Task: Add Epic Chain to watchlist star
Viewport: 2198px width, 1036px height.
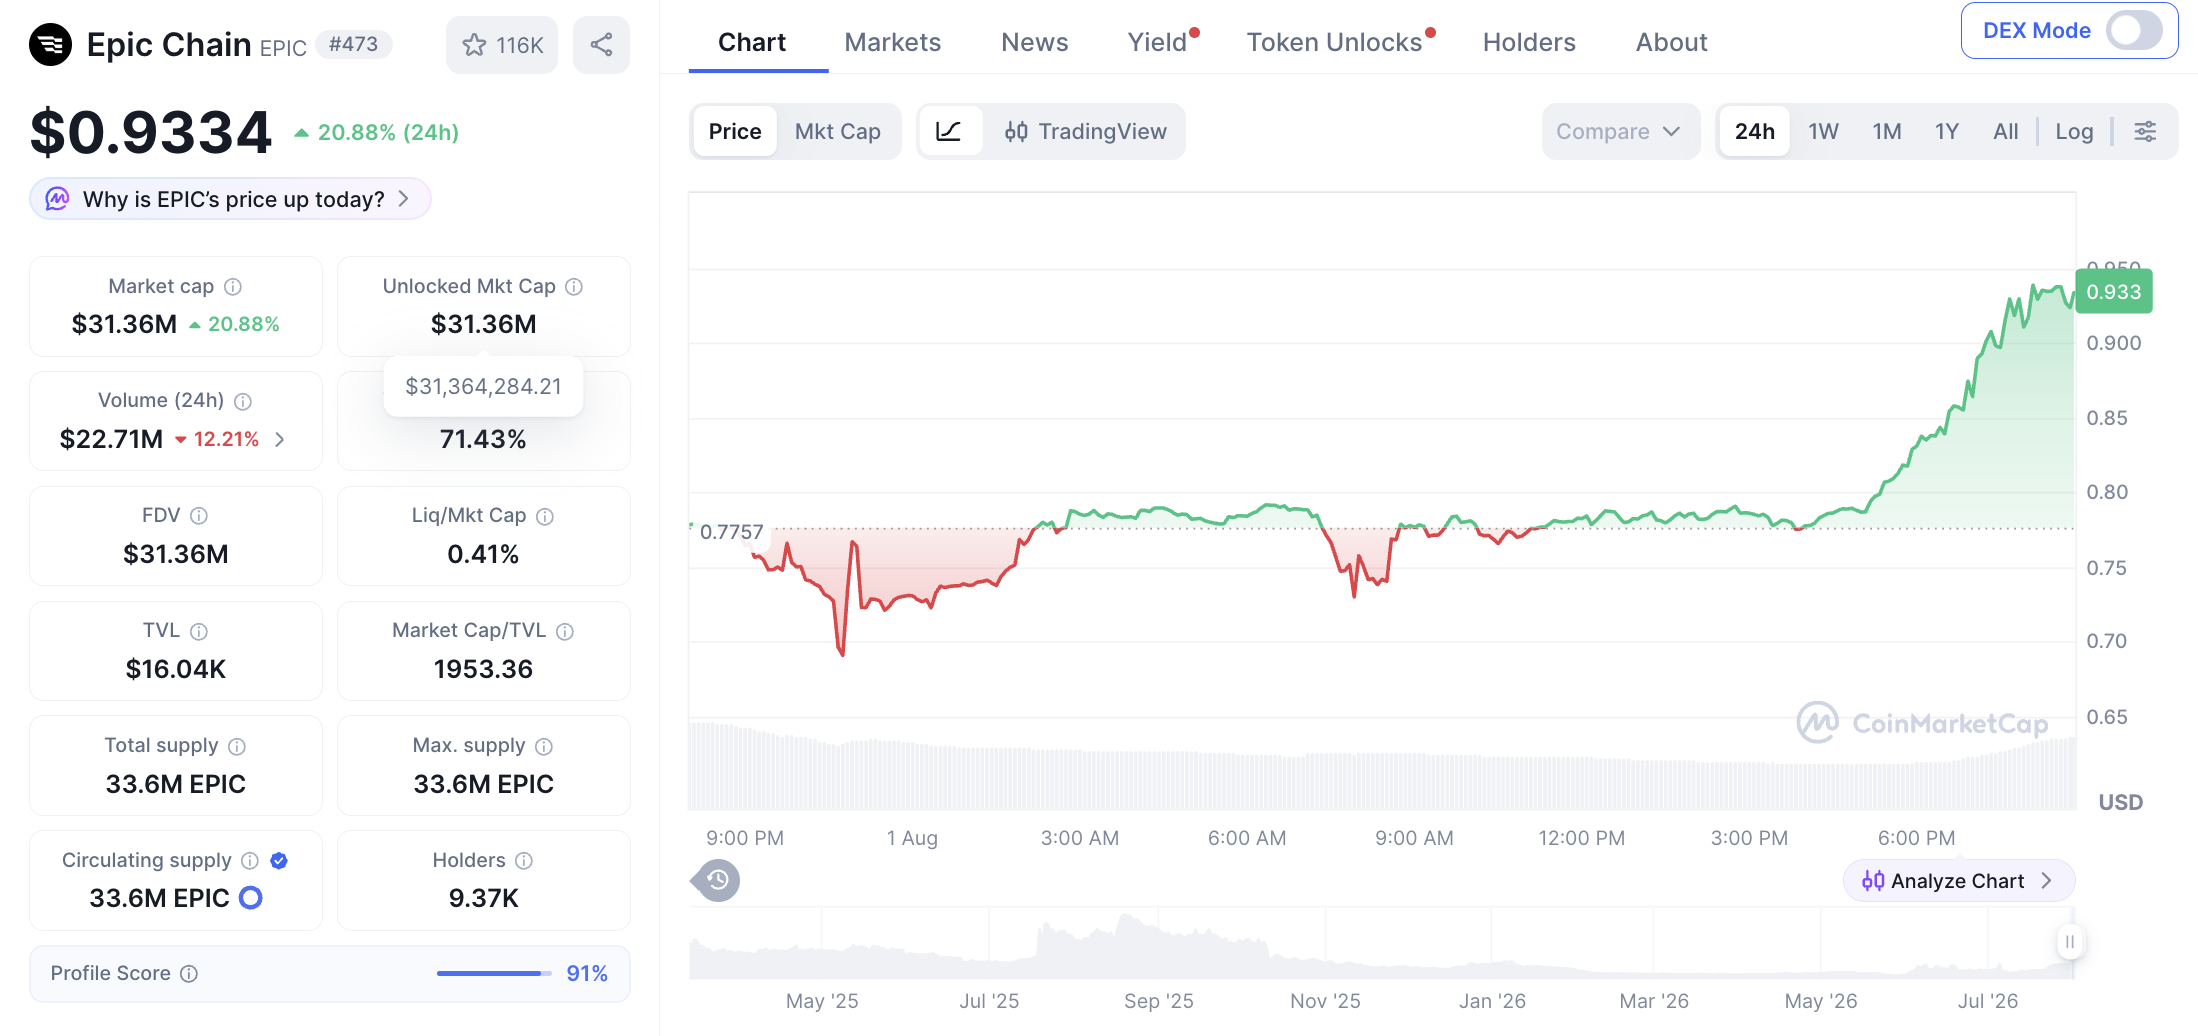Action: click(501, 45)
